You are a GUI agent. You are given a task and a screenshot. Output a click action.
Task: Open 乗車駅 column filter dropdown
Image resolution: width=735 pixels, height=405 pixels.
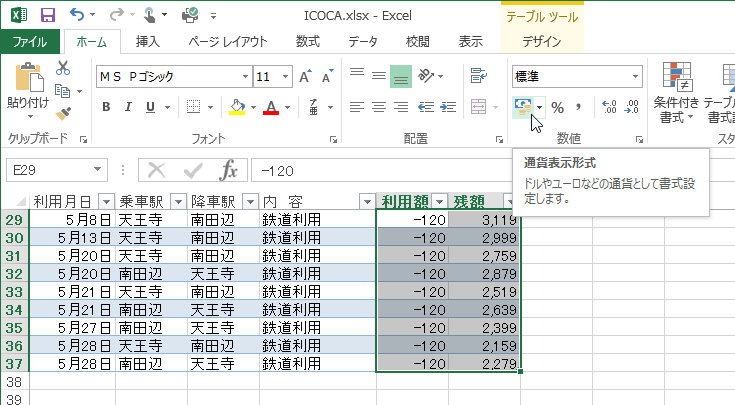pos(178,202)
